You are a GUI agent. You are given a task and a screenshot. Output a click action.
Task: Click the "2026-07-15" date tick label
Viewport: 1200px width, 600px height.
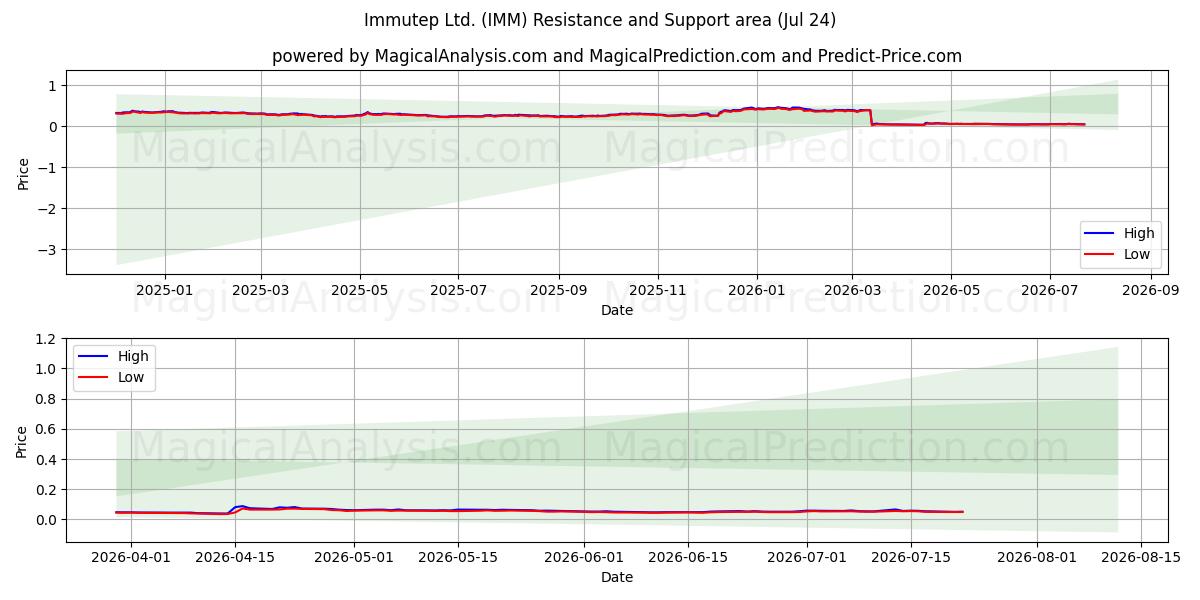(911, 558)
